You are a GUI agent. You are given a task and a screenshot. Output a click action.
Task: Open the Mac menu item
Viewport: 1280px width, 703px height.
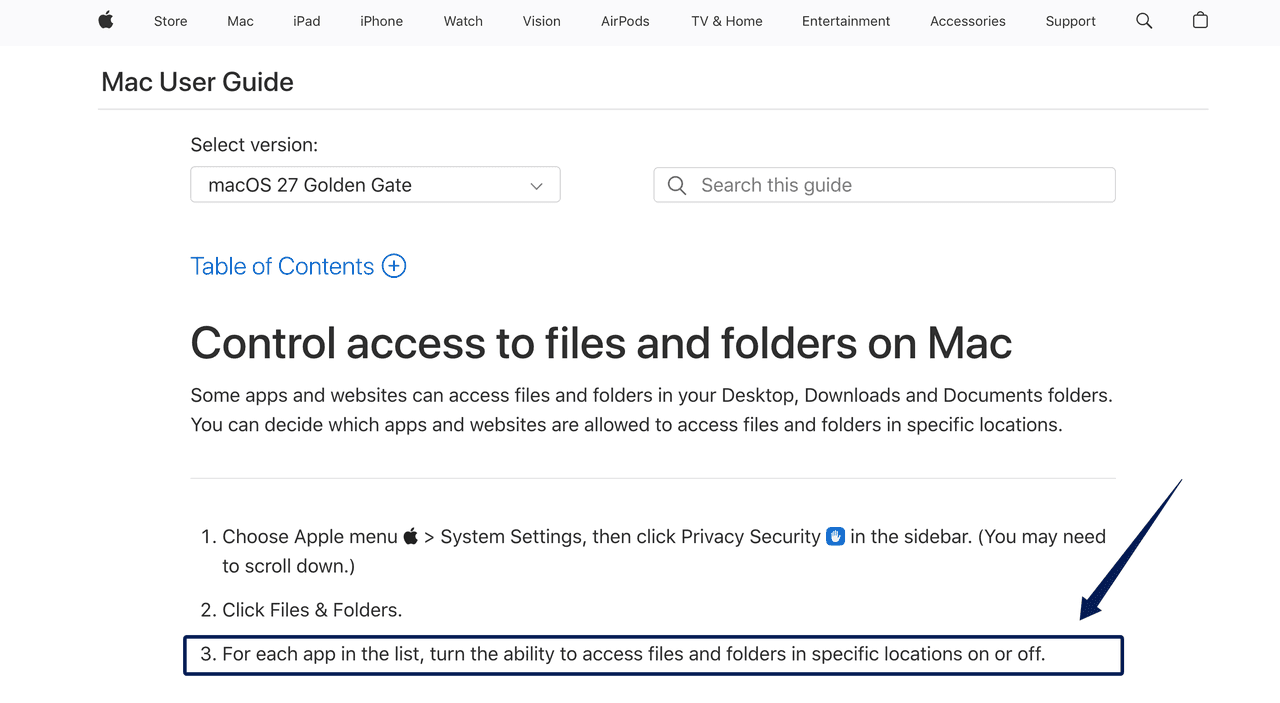(x=240, y=21)
